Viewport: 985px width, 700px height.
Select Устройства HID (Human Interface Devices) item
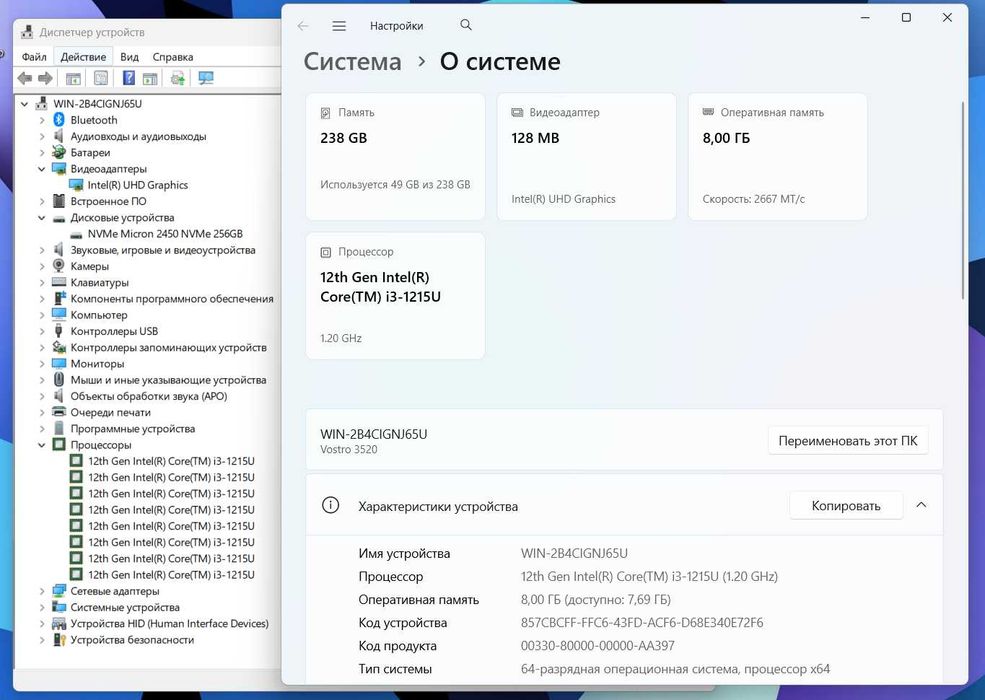pos(170,623)
